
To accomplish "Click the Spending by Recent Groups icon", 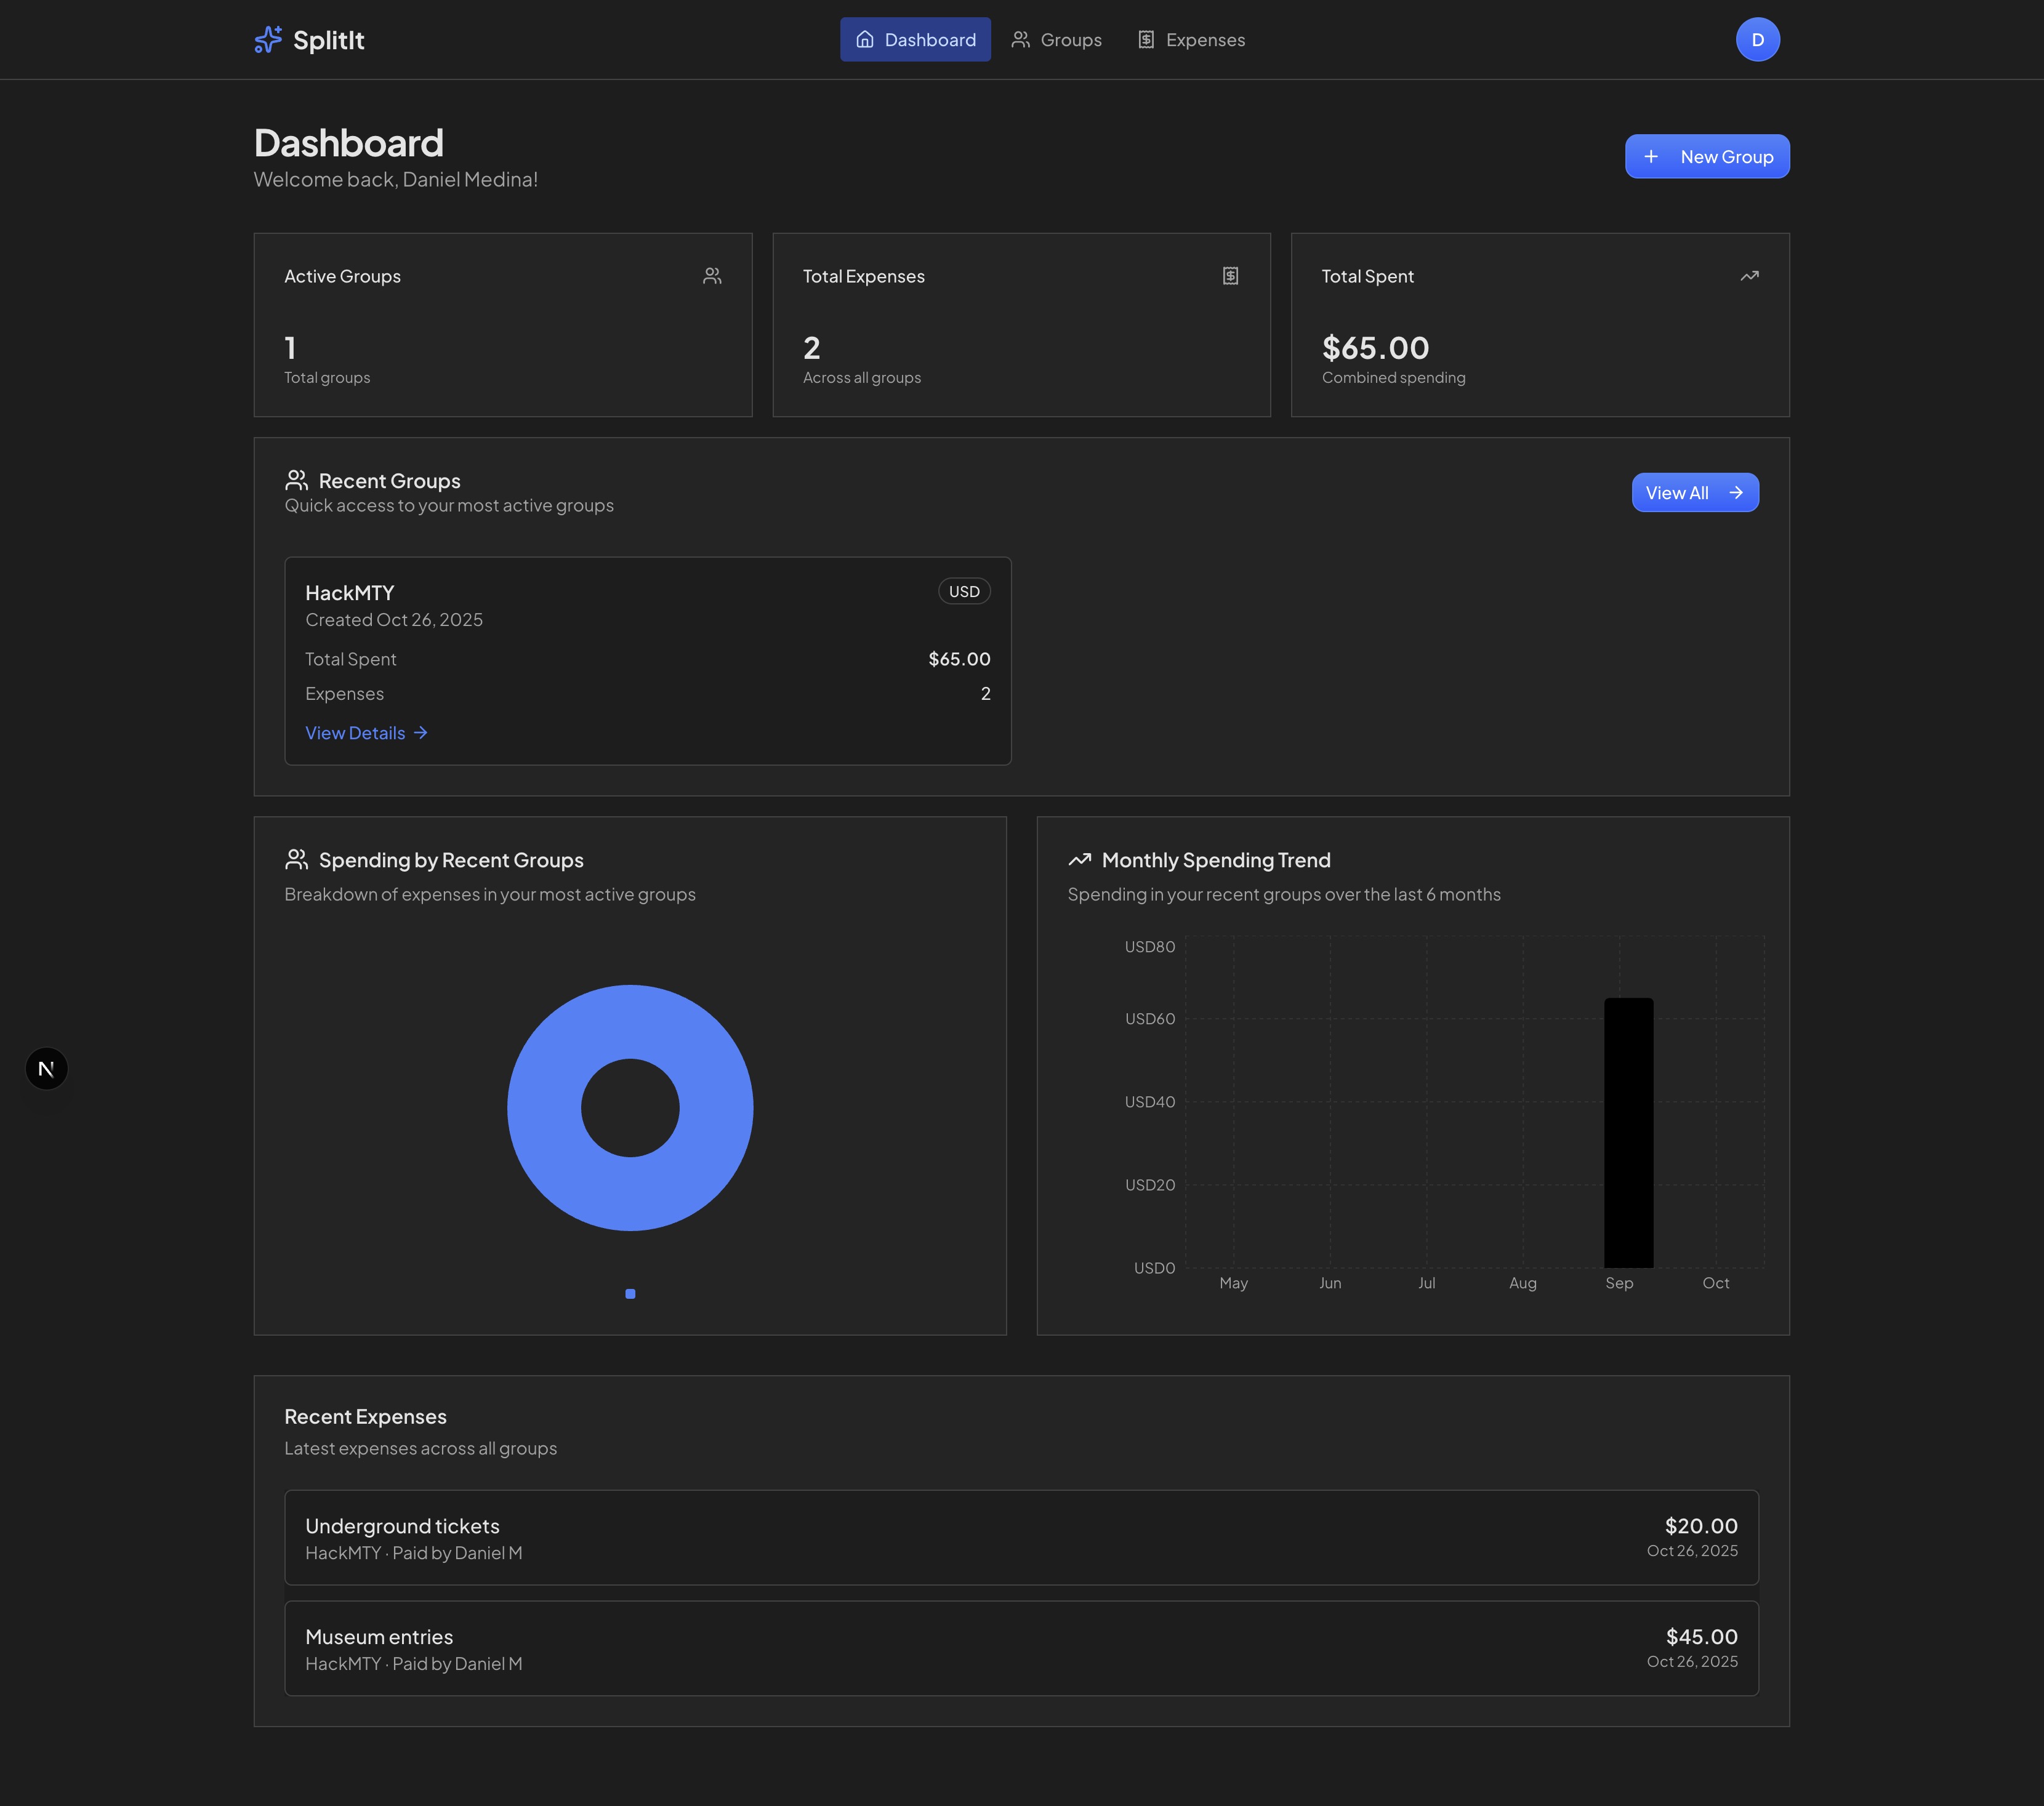I will [296, 860].
